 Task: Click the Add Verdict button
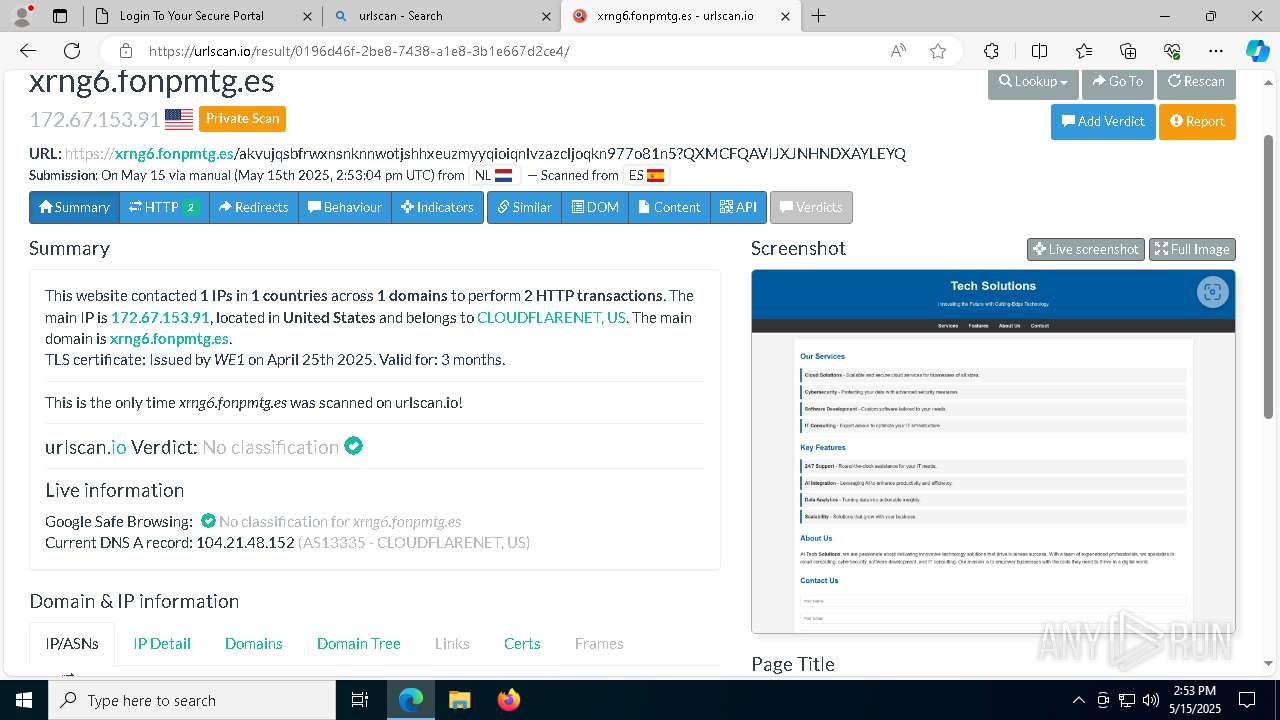(1103, 122)
